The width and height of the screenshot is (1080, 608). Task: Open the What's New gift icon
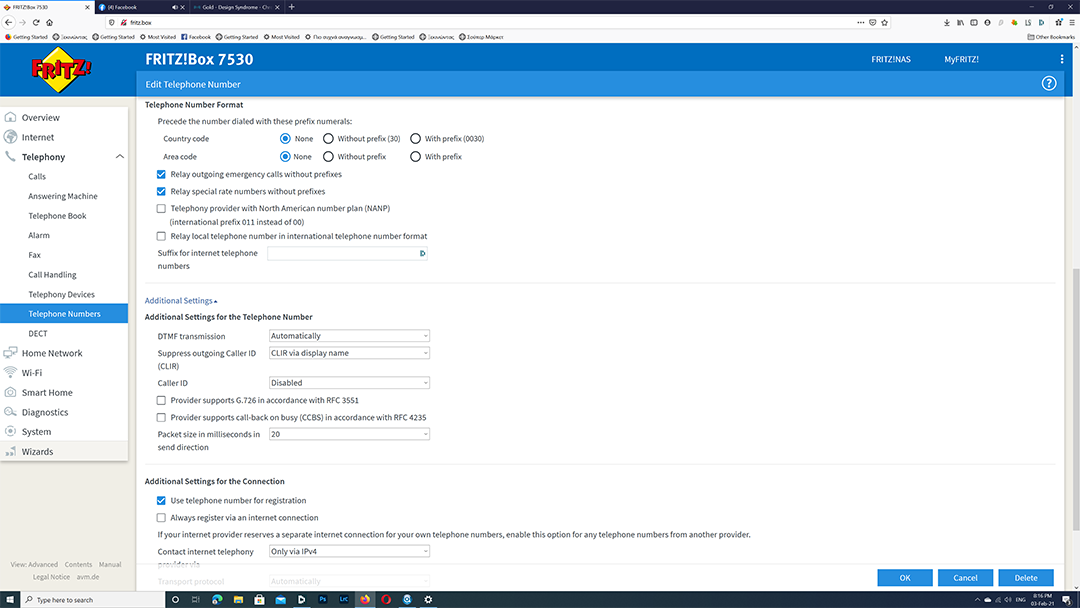click(x=1059, y=22)
